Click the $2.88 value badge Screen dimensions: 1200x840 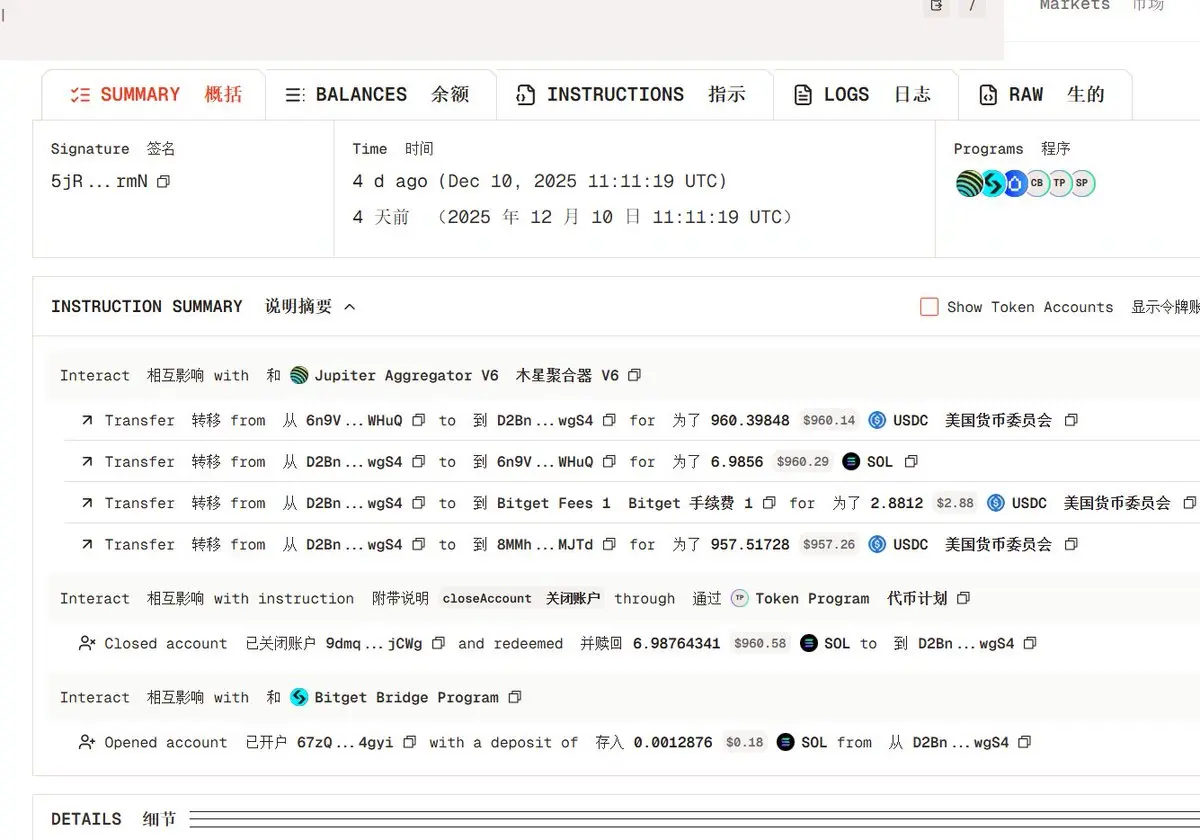(955, 503)
